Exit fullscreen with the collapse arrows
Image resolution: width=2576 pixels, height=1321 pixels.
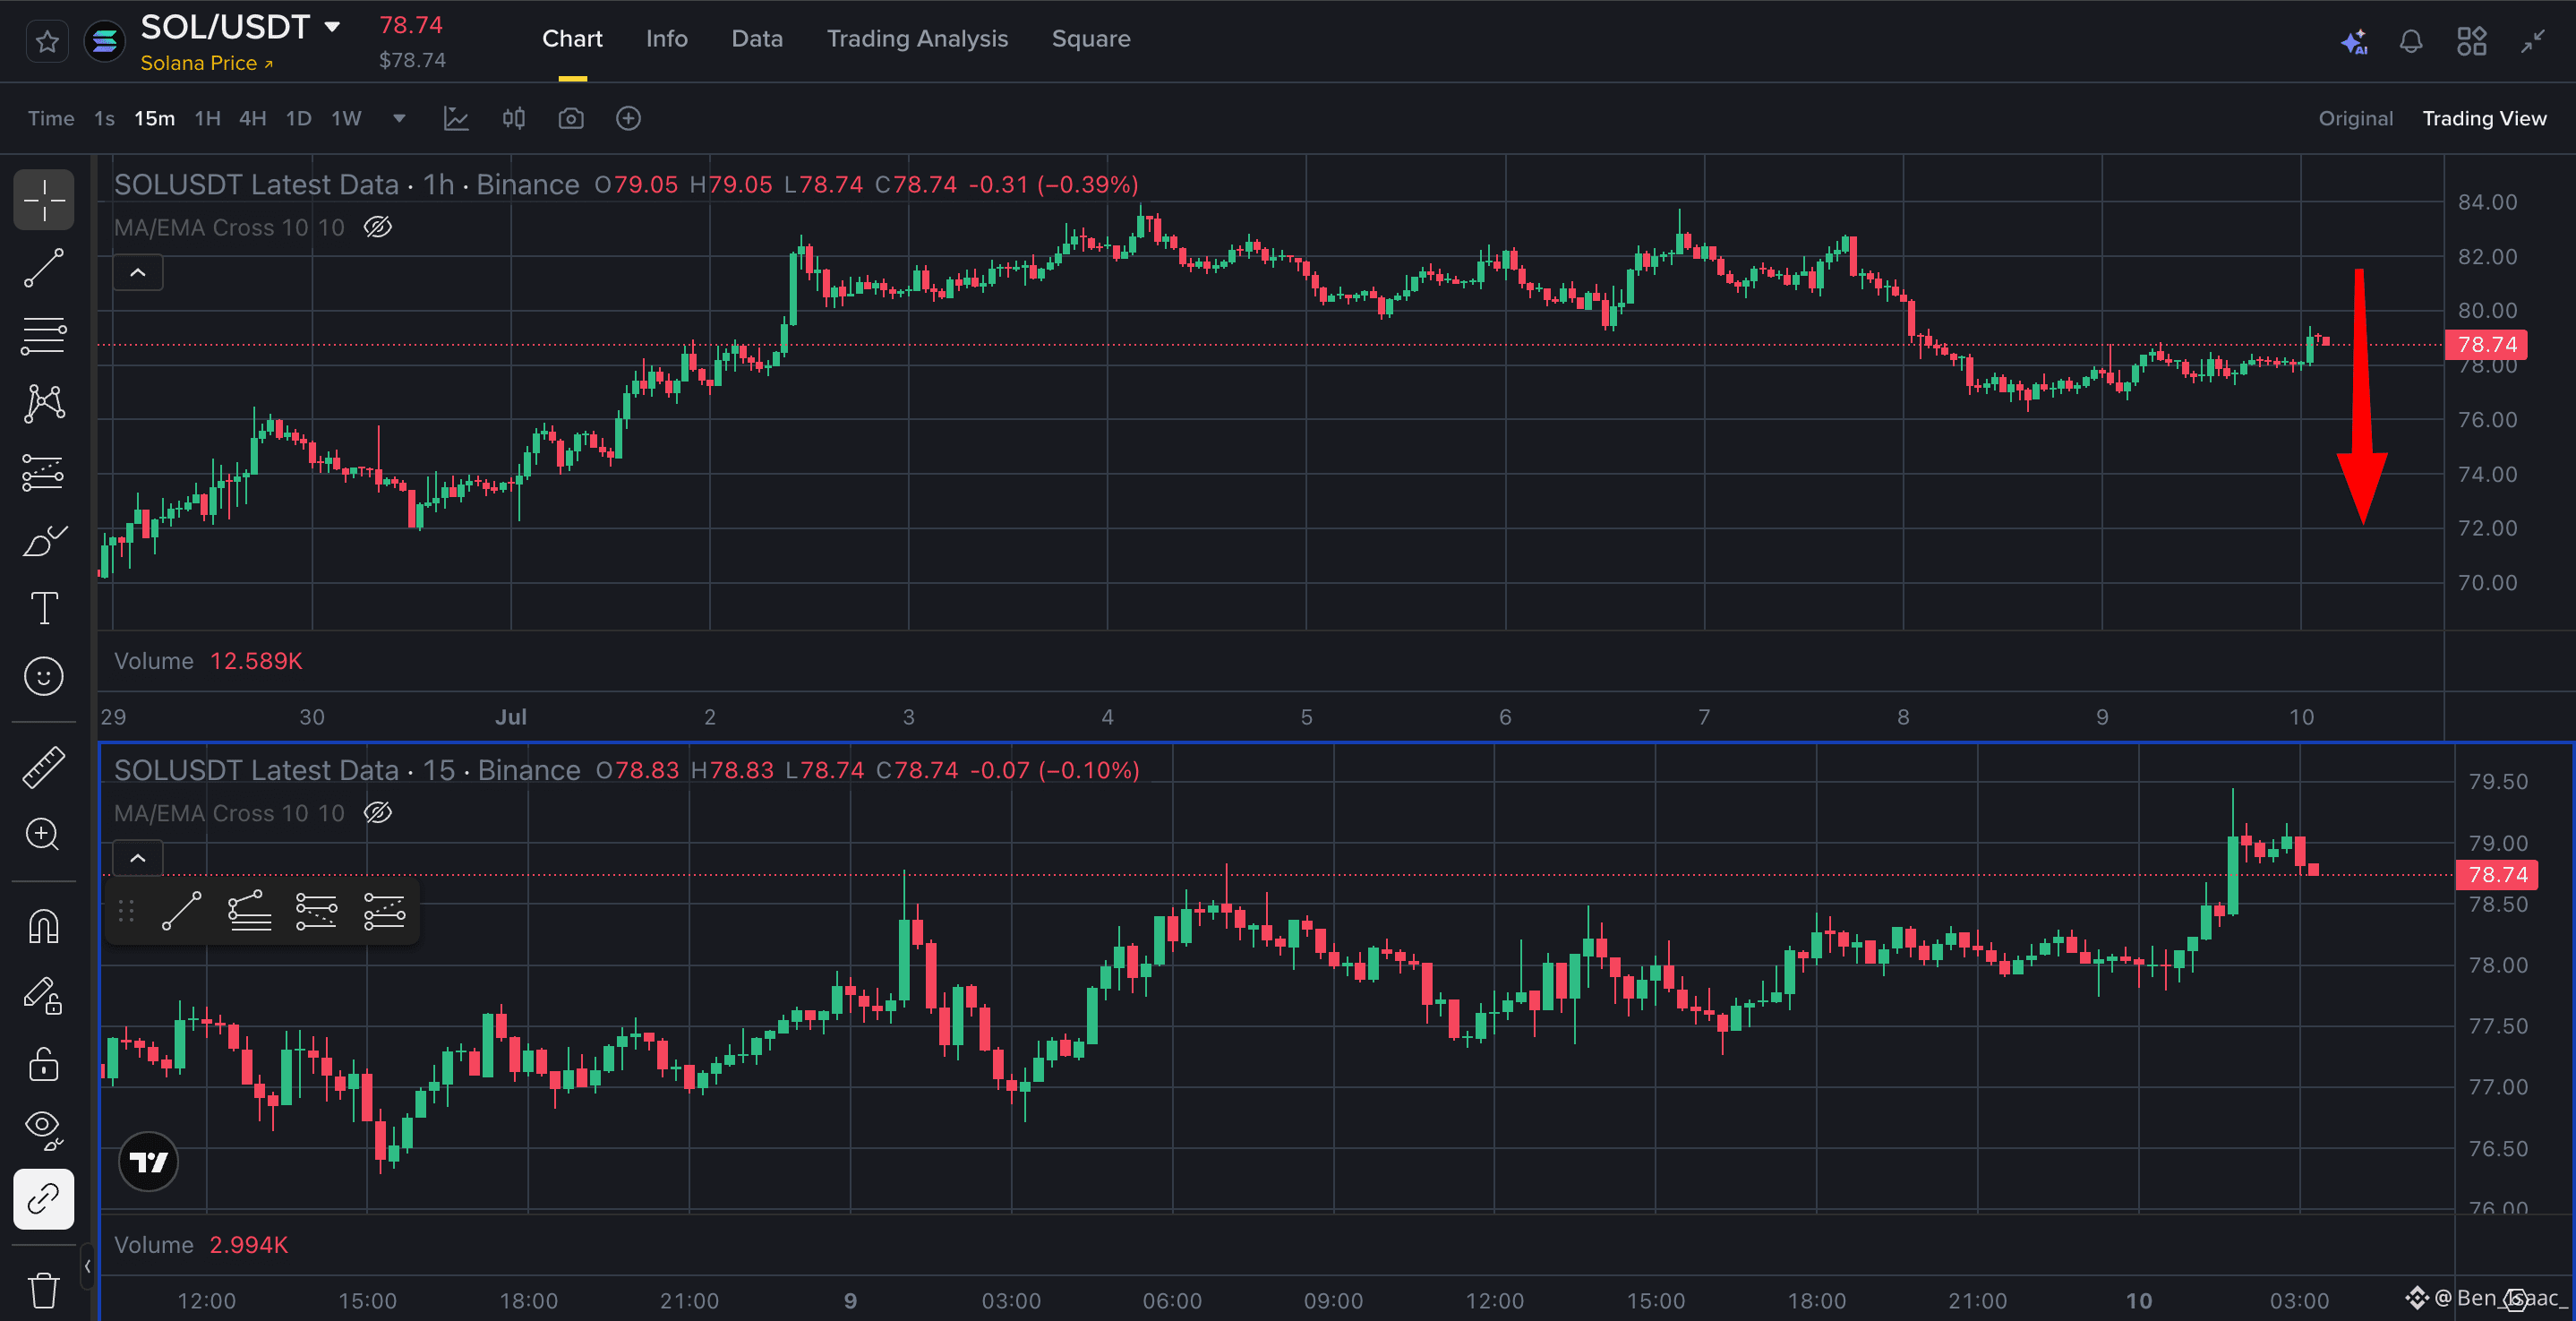[x=2532, y=41]
